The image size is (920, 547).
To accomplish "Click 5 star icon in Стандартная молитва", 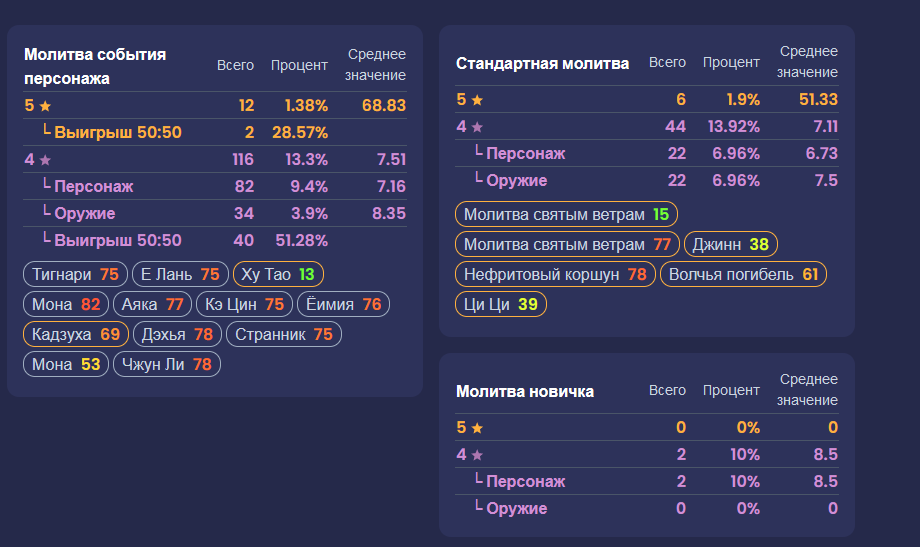I will click(478, 100).
